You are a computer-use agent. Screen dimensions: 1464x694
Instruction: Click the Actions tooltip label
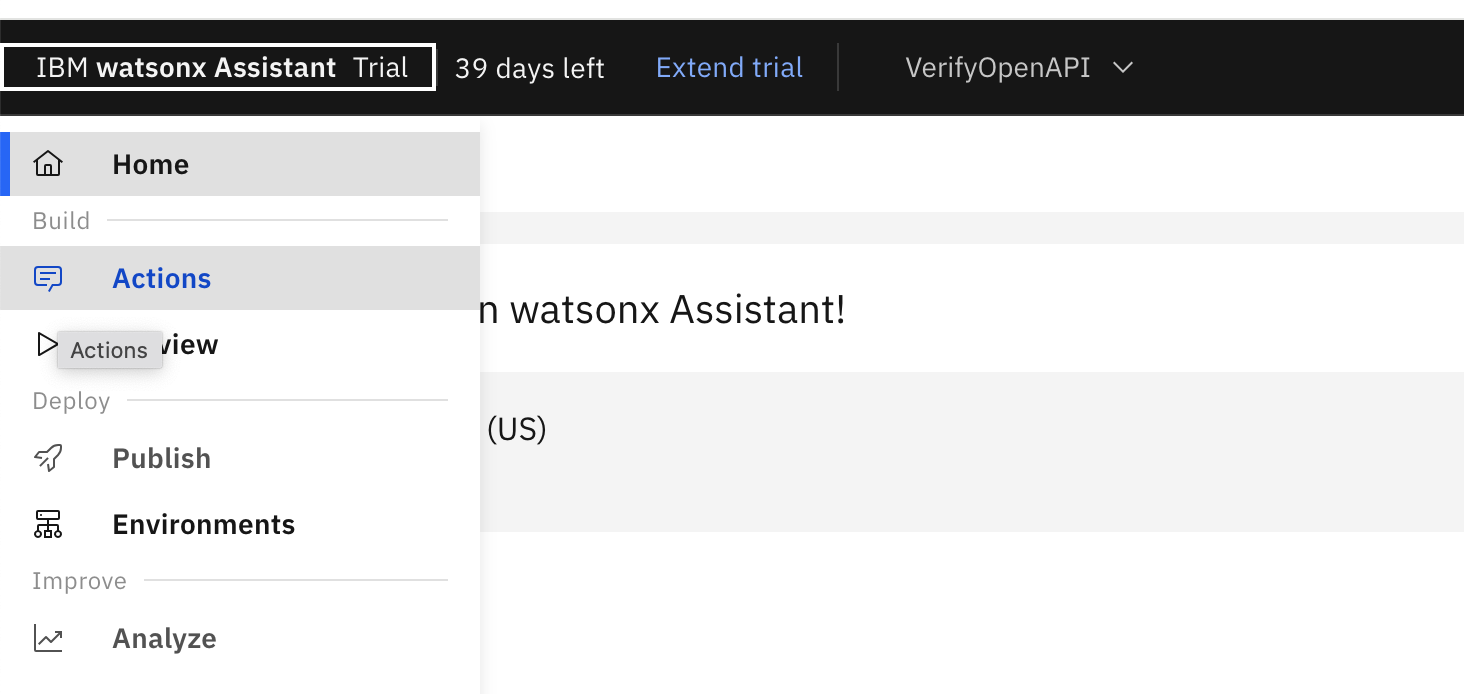pyautogui.click(x=109, y=350)
